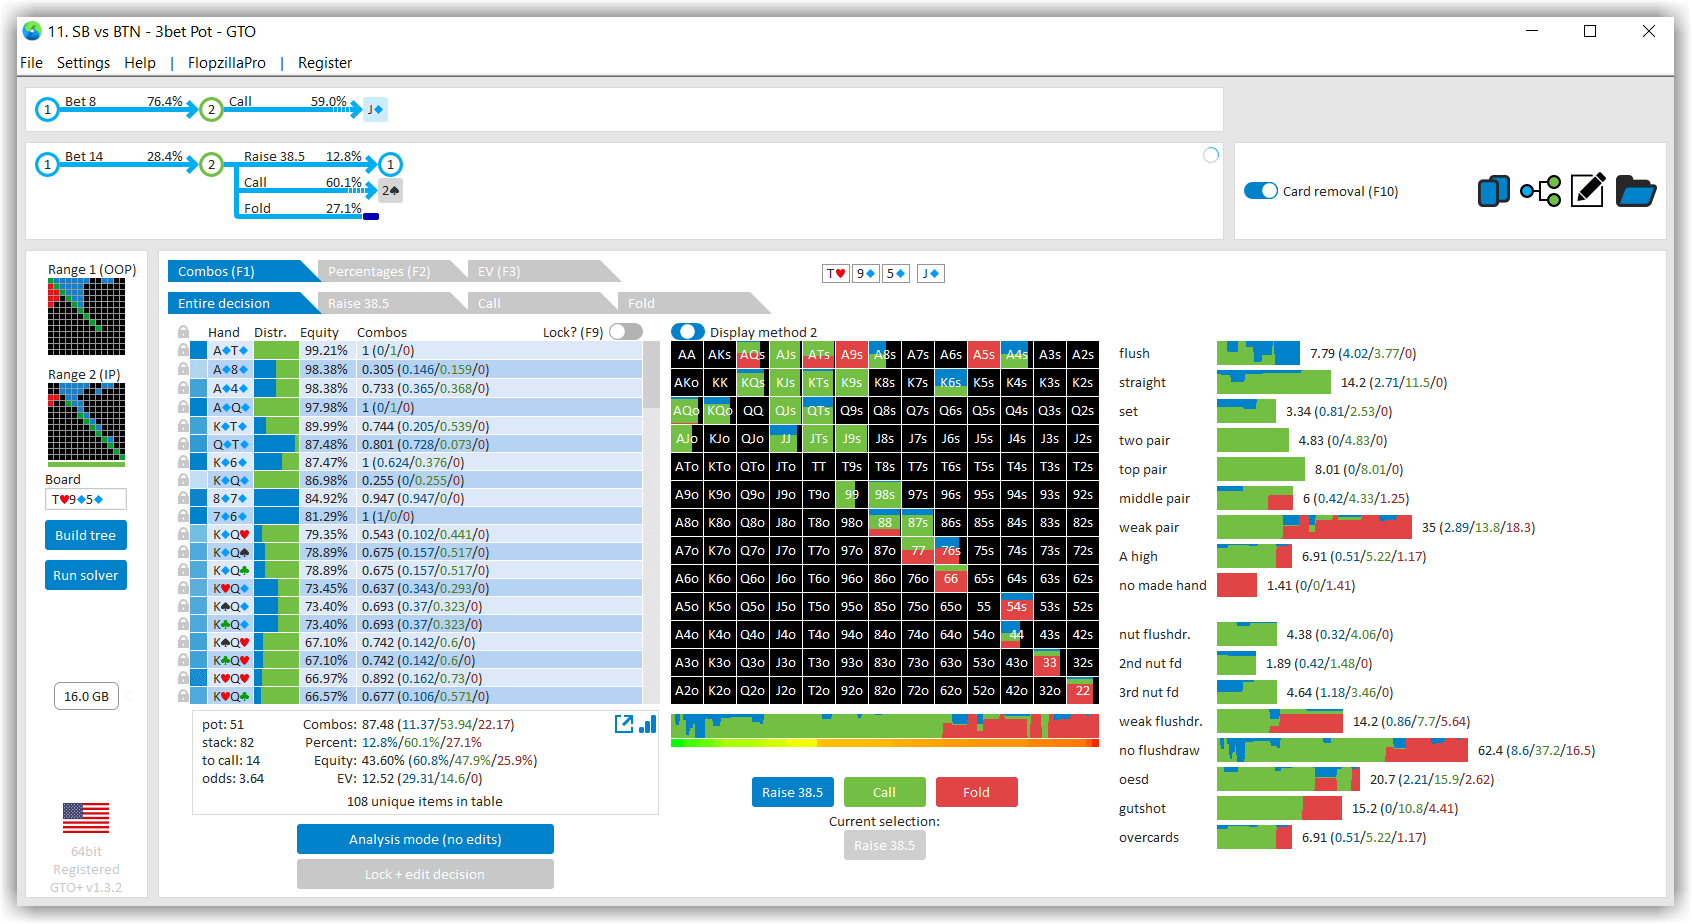Select node 2 after Bet 14
1692x924 pixels.
[211, 164]
